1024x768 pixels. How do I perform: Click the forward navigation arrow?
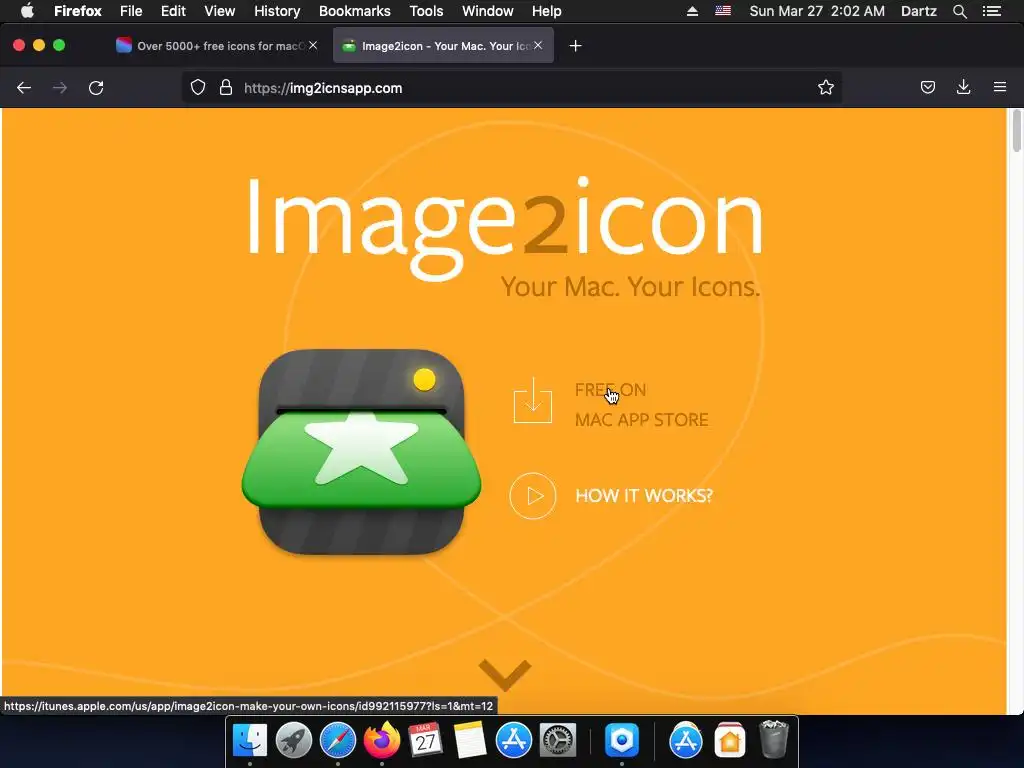tap(59, 88)
